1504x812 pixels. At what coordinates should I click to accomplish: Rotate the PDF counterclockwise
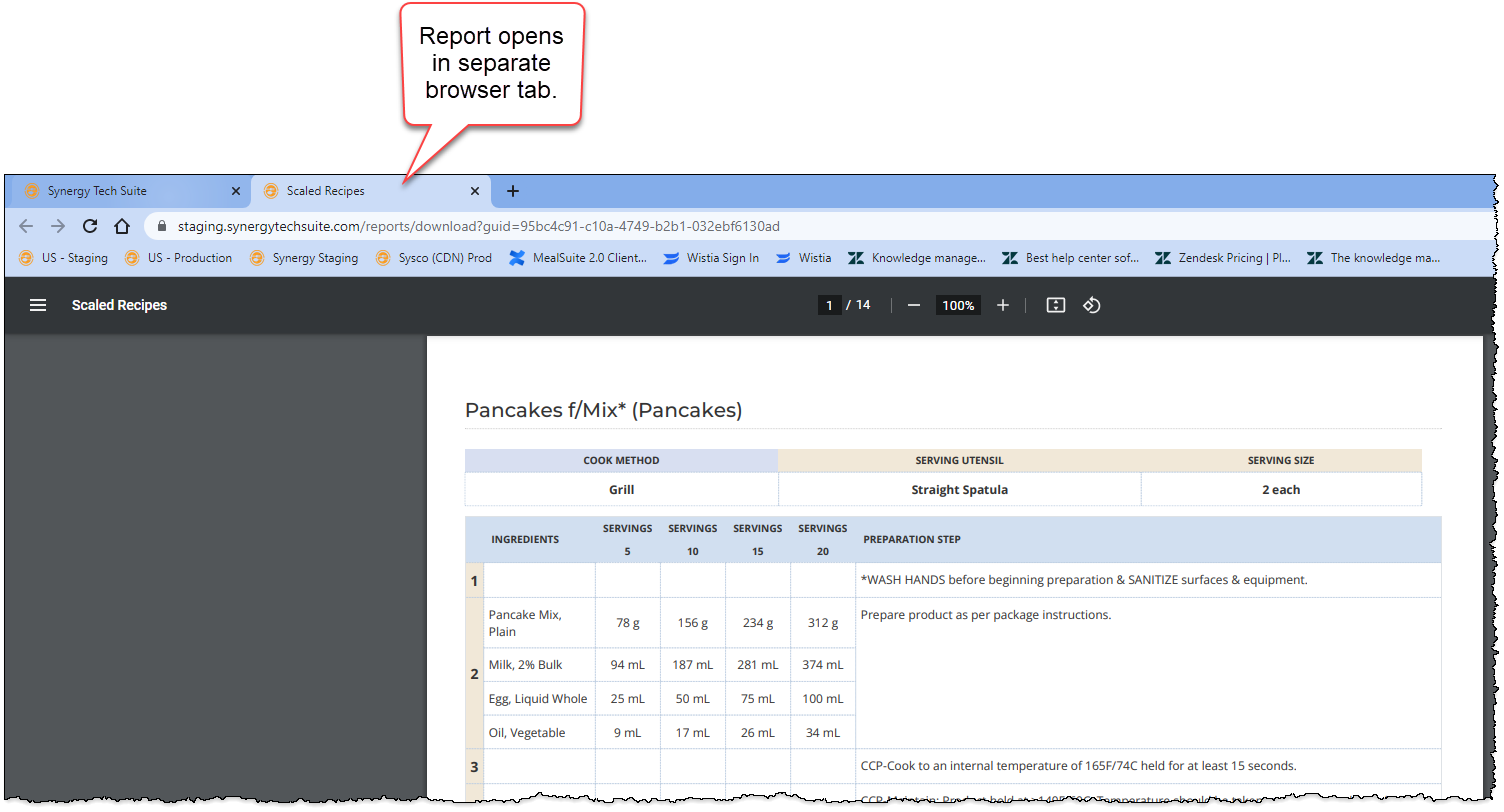[1092, 305]
